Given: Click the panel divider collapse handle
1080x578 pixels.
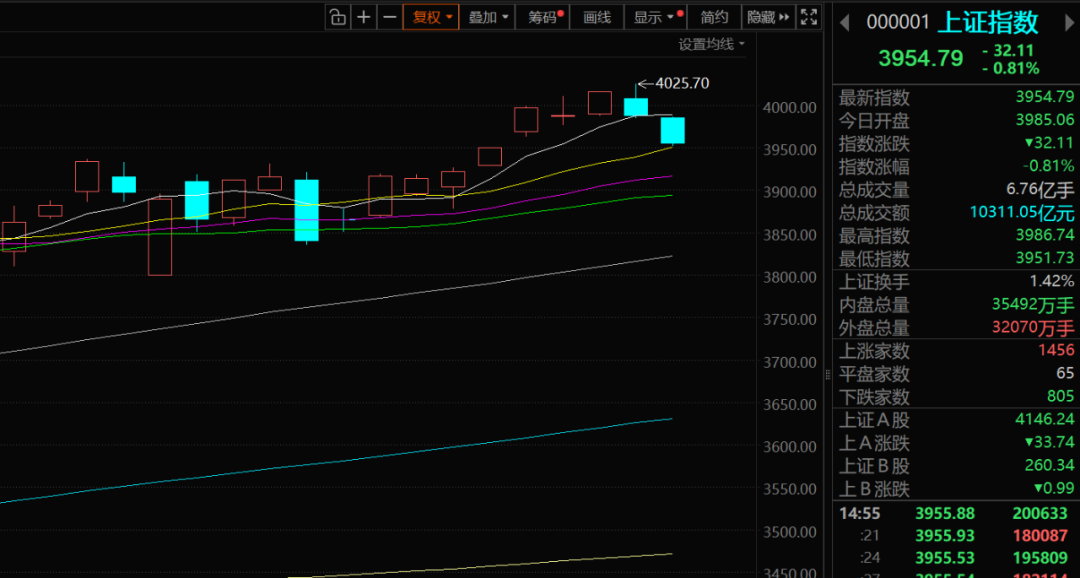Looking at the screenshot, I should (x=826, y=375).
